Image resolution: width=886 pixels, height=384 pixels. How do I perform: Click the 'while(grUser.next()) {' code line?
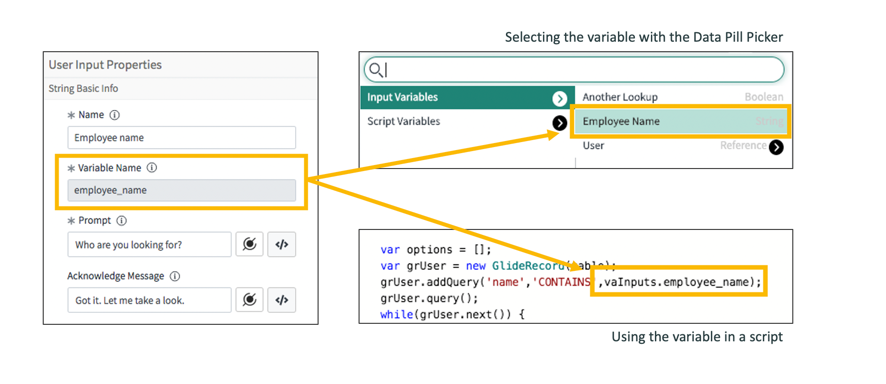(x=453, y=314)
